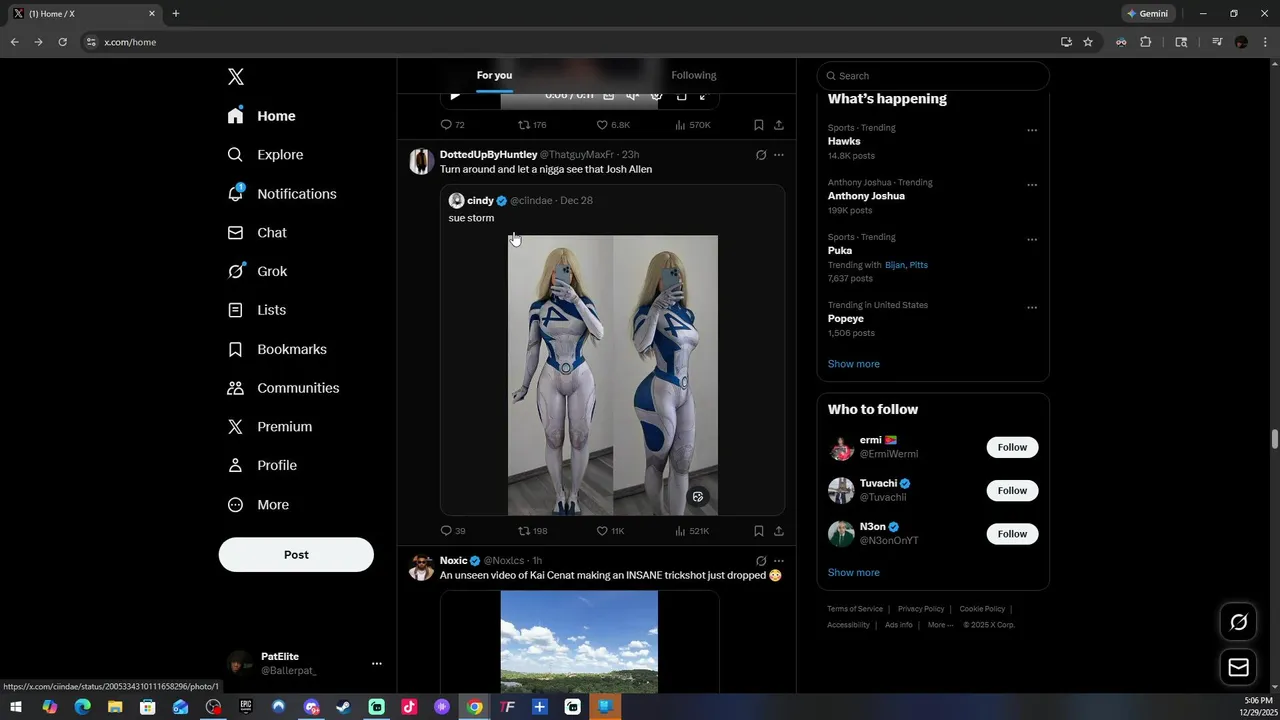Open Bookmarks from the sidebar
The height and width of the screenshot is (720, 1280).
(x=278, y=349)
